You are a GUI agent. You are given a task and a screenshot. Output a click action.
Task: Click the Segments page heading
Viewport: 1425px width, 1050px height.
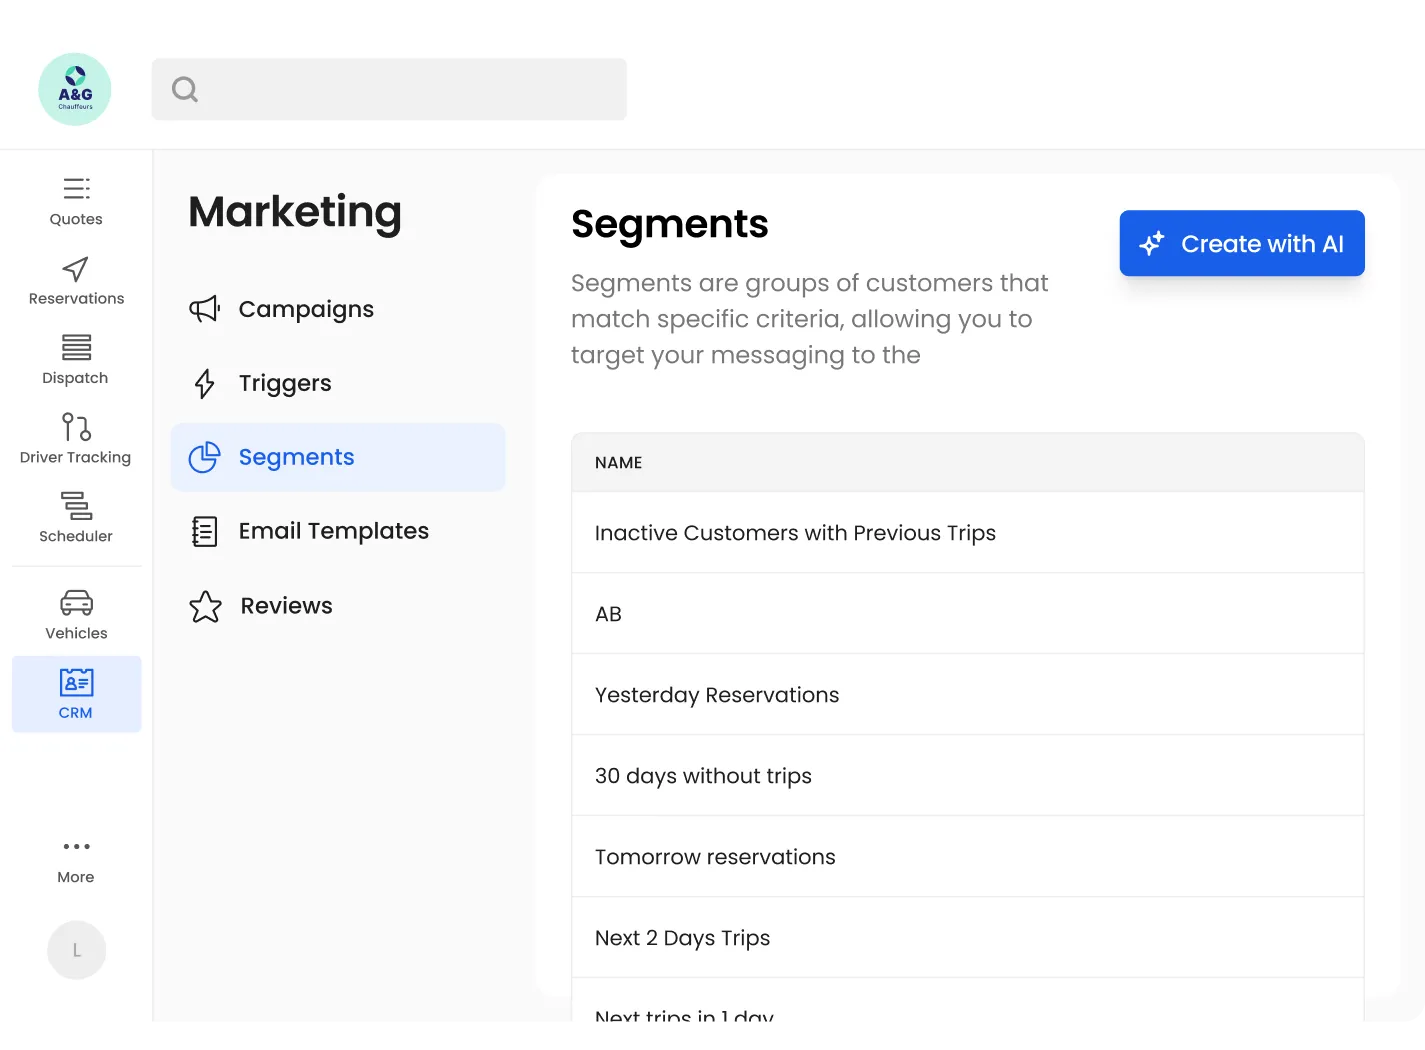coord(670,225)
